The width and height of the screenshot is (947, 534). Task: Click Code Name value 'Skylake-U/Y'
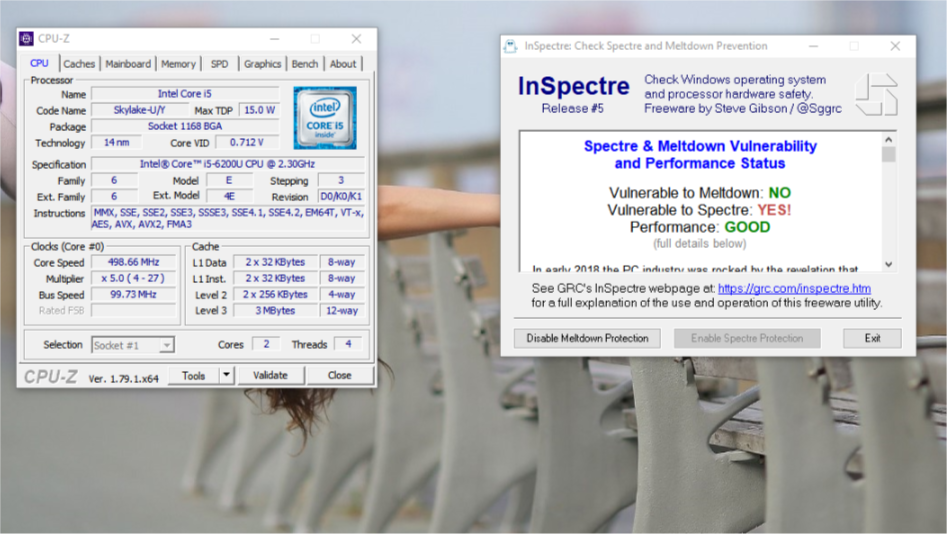click(x=140, y=111)
